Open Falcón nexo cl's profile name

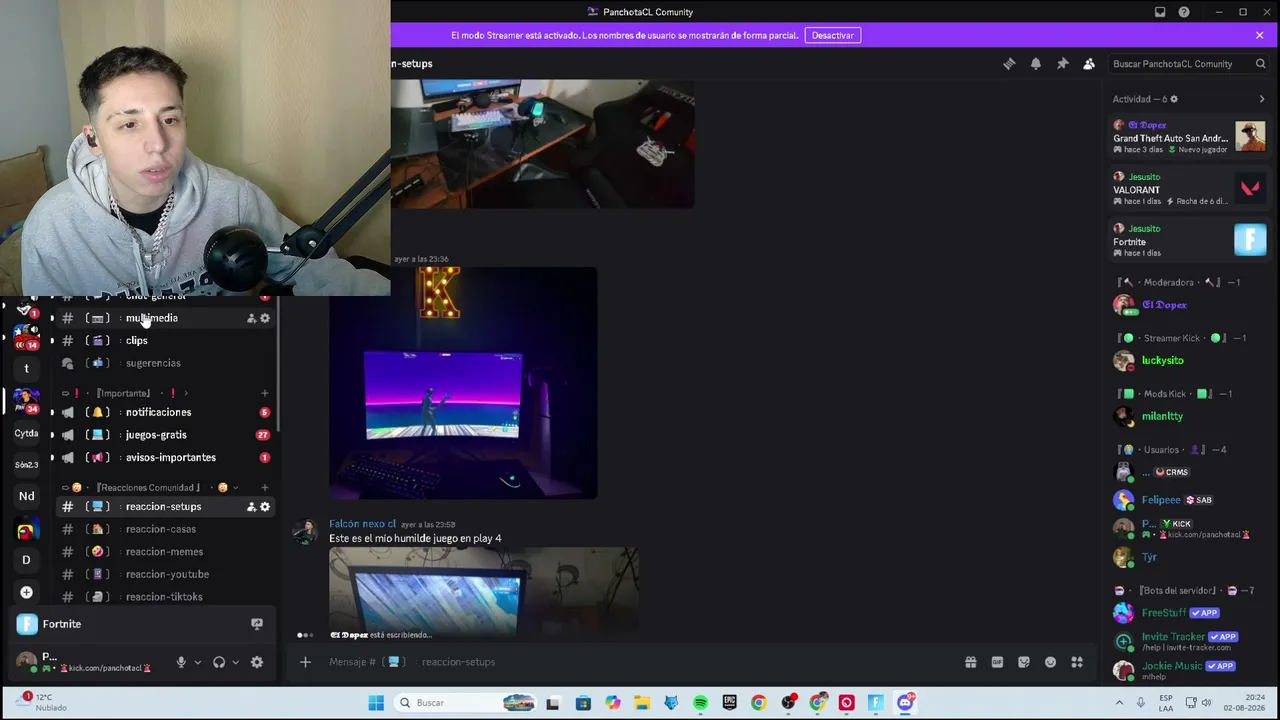[x=362, y=524]
